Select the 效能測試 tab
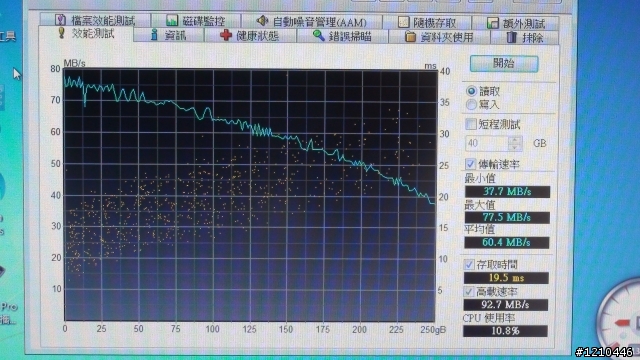Viewport: 640px width, 360px height. pos(86,33)
